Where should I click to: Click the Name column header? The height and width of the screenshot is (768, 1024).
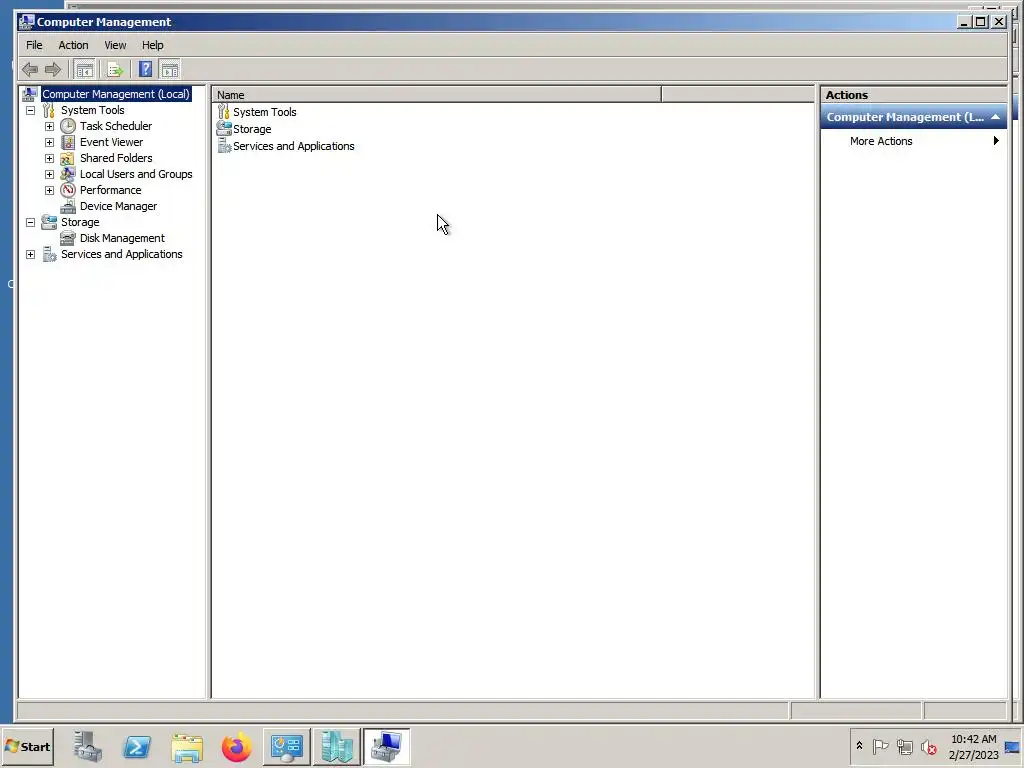[x=436, y=95]
